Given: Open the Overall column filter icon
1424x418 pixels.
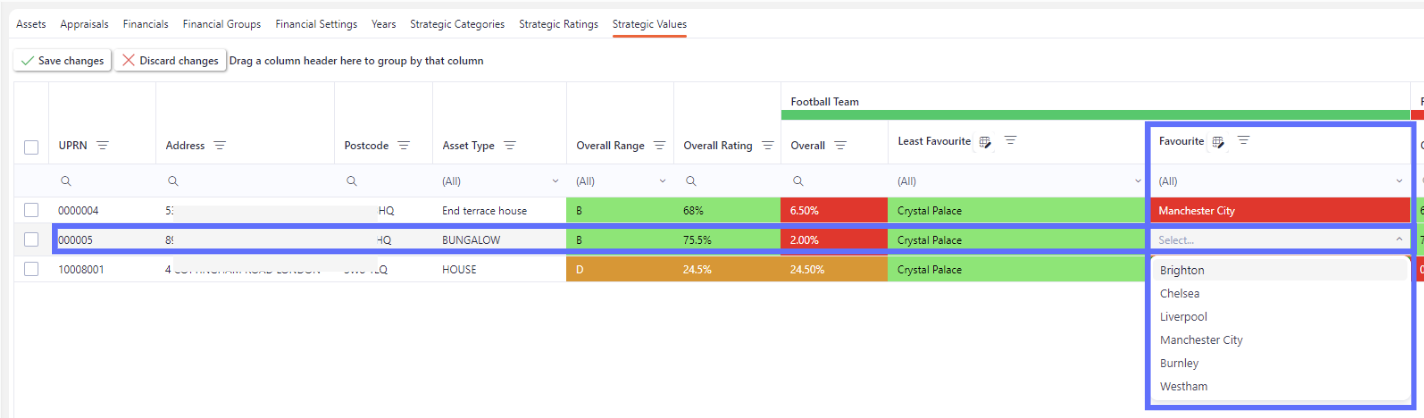Looking at the screenshot, I should tap(841, 146).
